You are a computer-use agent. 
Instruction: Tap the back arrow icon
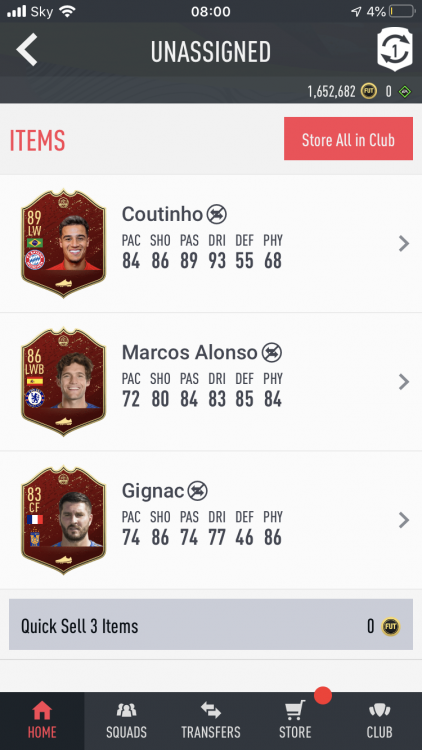click(26, 50)
